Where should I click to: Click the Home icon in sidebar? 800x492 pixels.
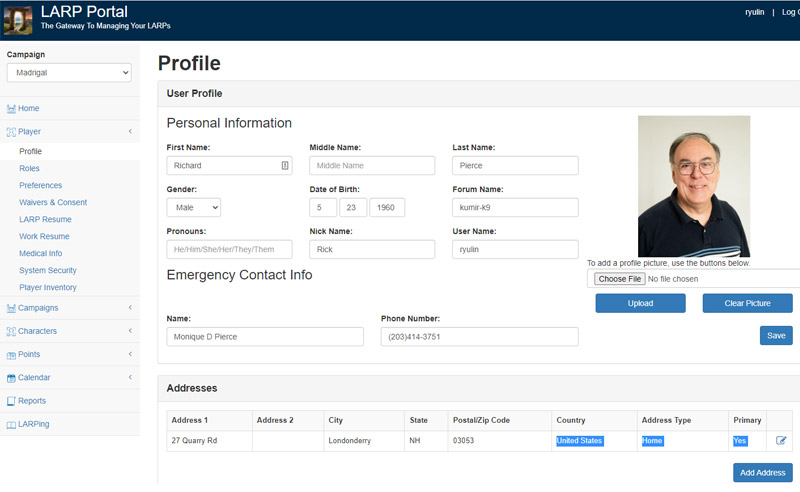pyautogui.click(x=11, y=108)
